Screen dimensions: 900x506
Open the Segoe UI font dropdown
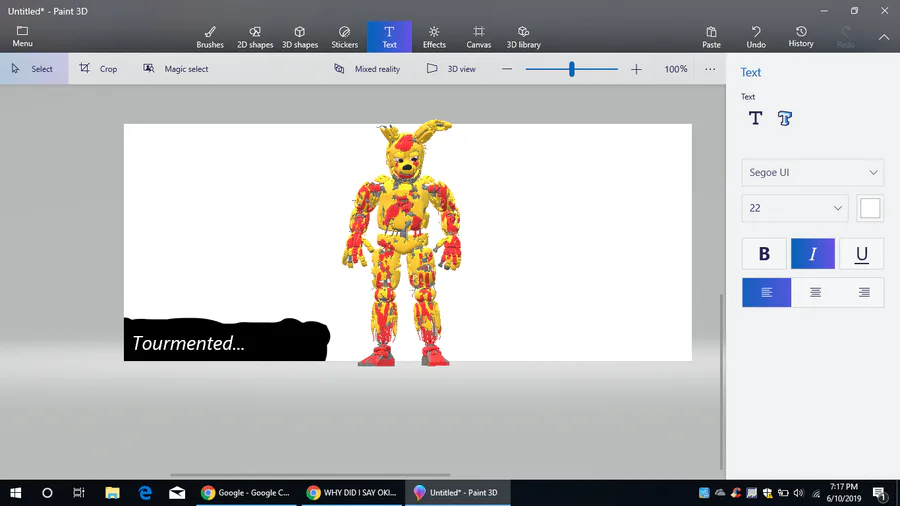pyautogui.click(x=812, y=172)
